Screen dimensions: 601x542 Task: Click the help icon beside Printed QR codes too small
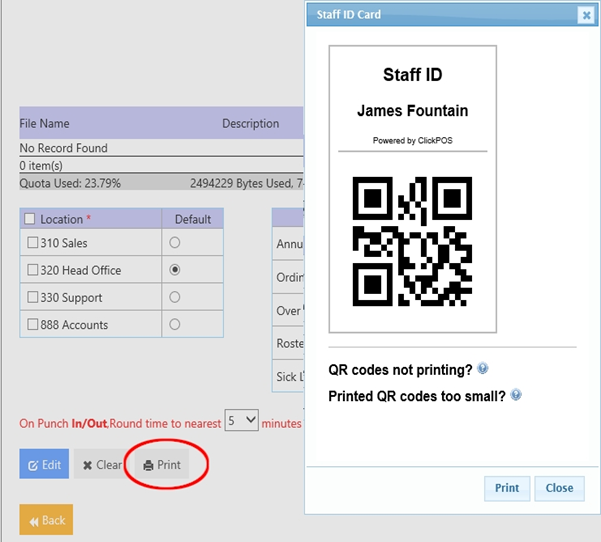pyautogui.click(x=516, y=394)
